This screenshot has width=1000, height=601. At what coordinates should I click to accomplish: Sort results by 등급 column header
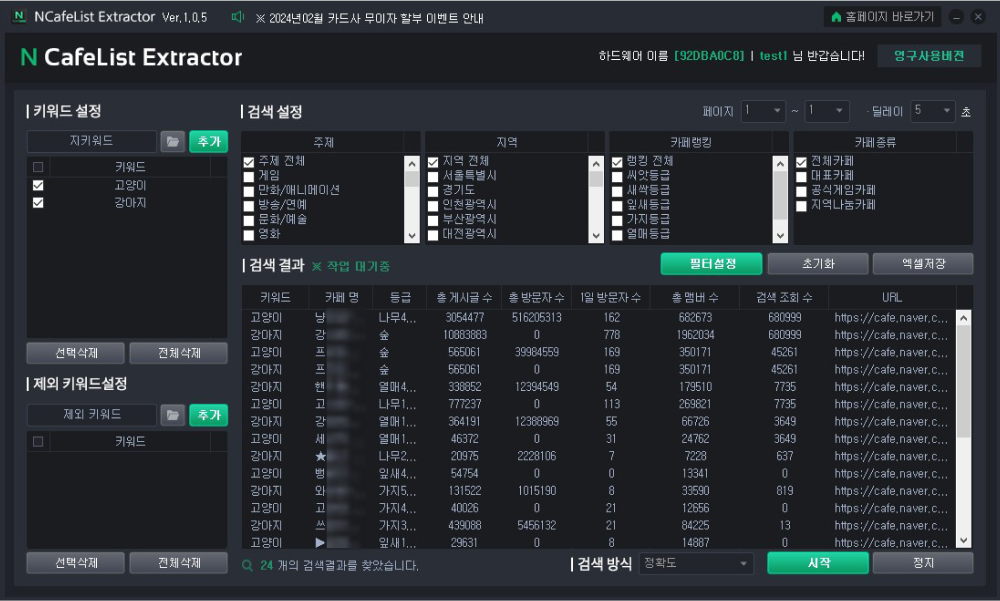tap(400, 297)
